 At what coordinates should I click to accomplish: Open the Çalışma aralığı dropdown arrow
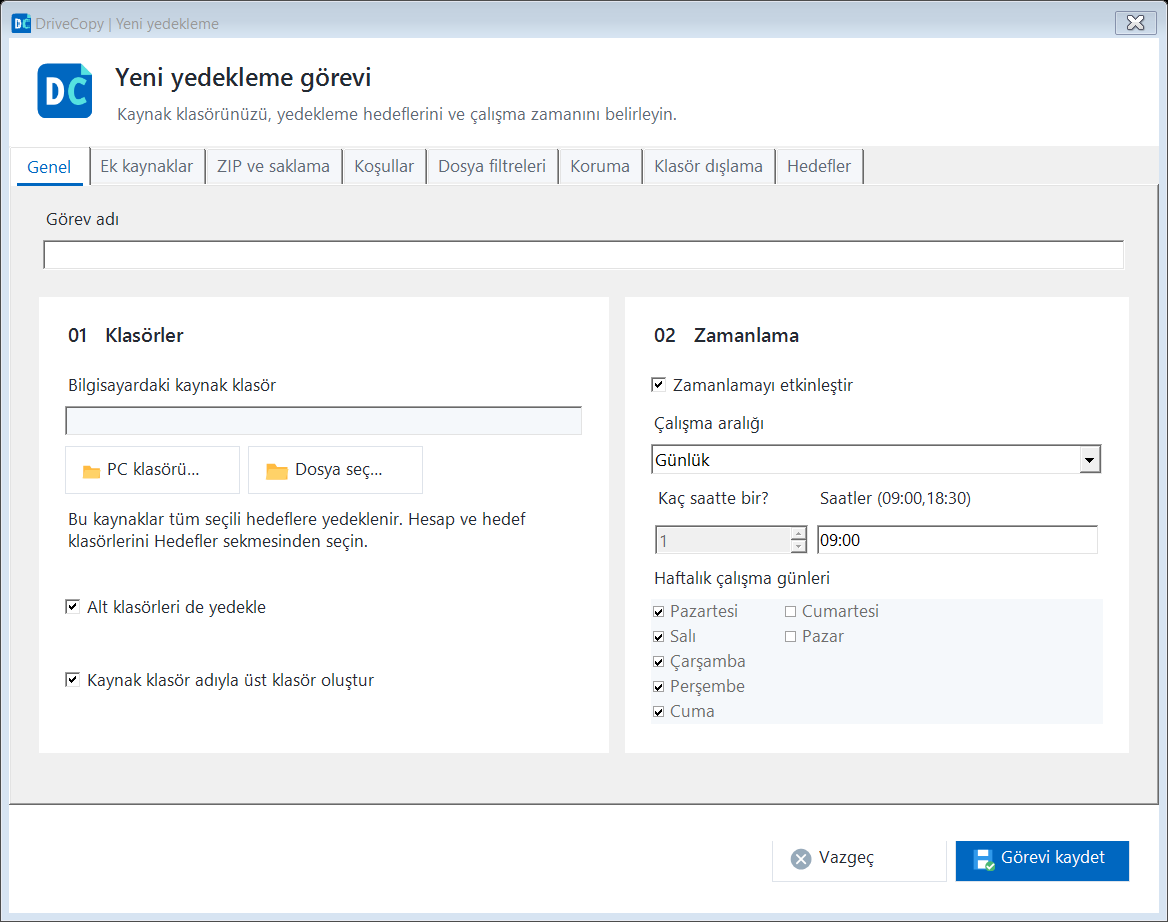[x=1089, y=460]
